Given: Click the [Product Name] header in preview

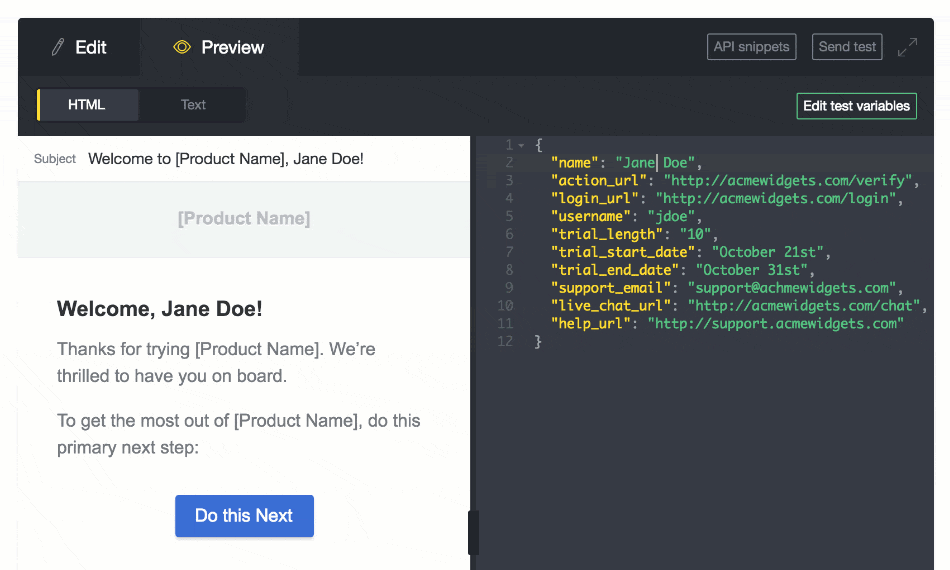Looking at the screenshot, I should (244, 218).
